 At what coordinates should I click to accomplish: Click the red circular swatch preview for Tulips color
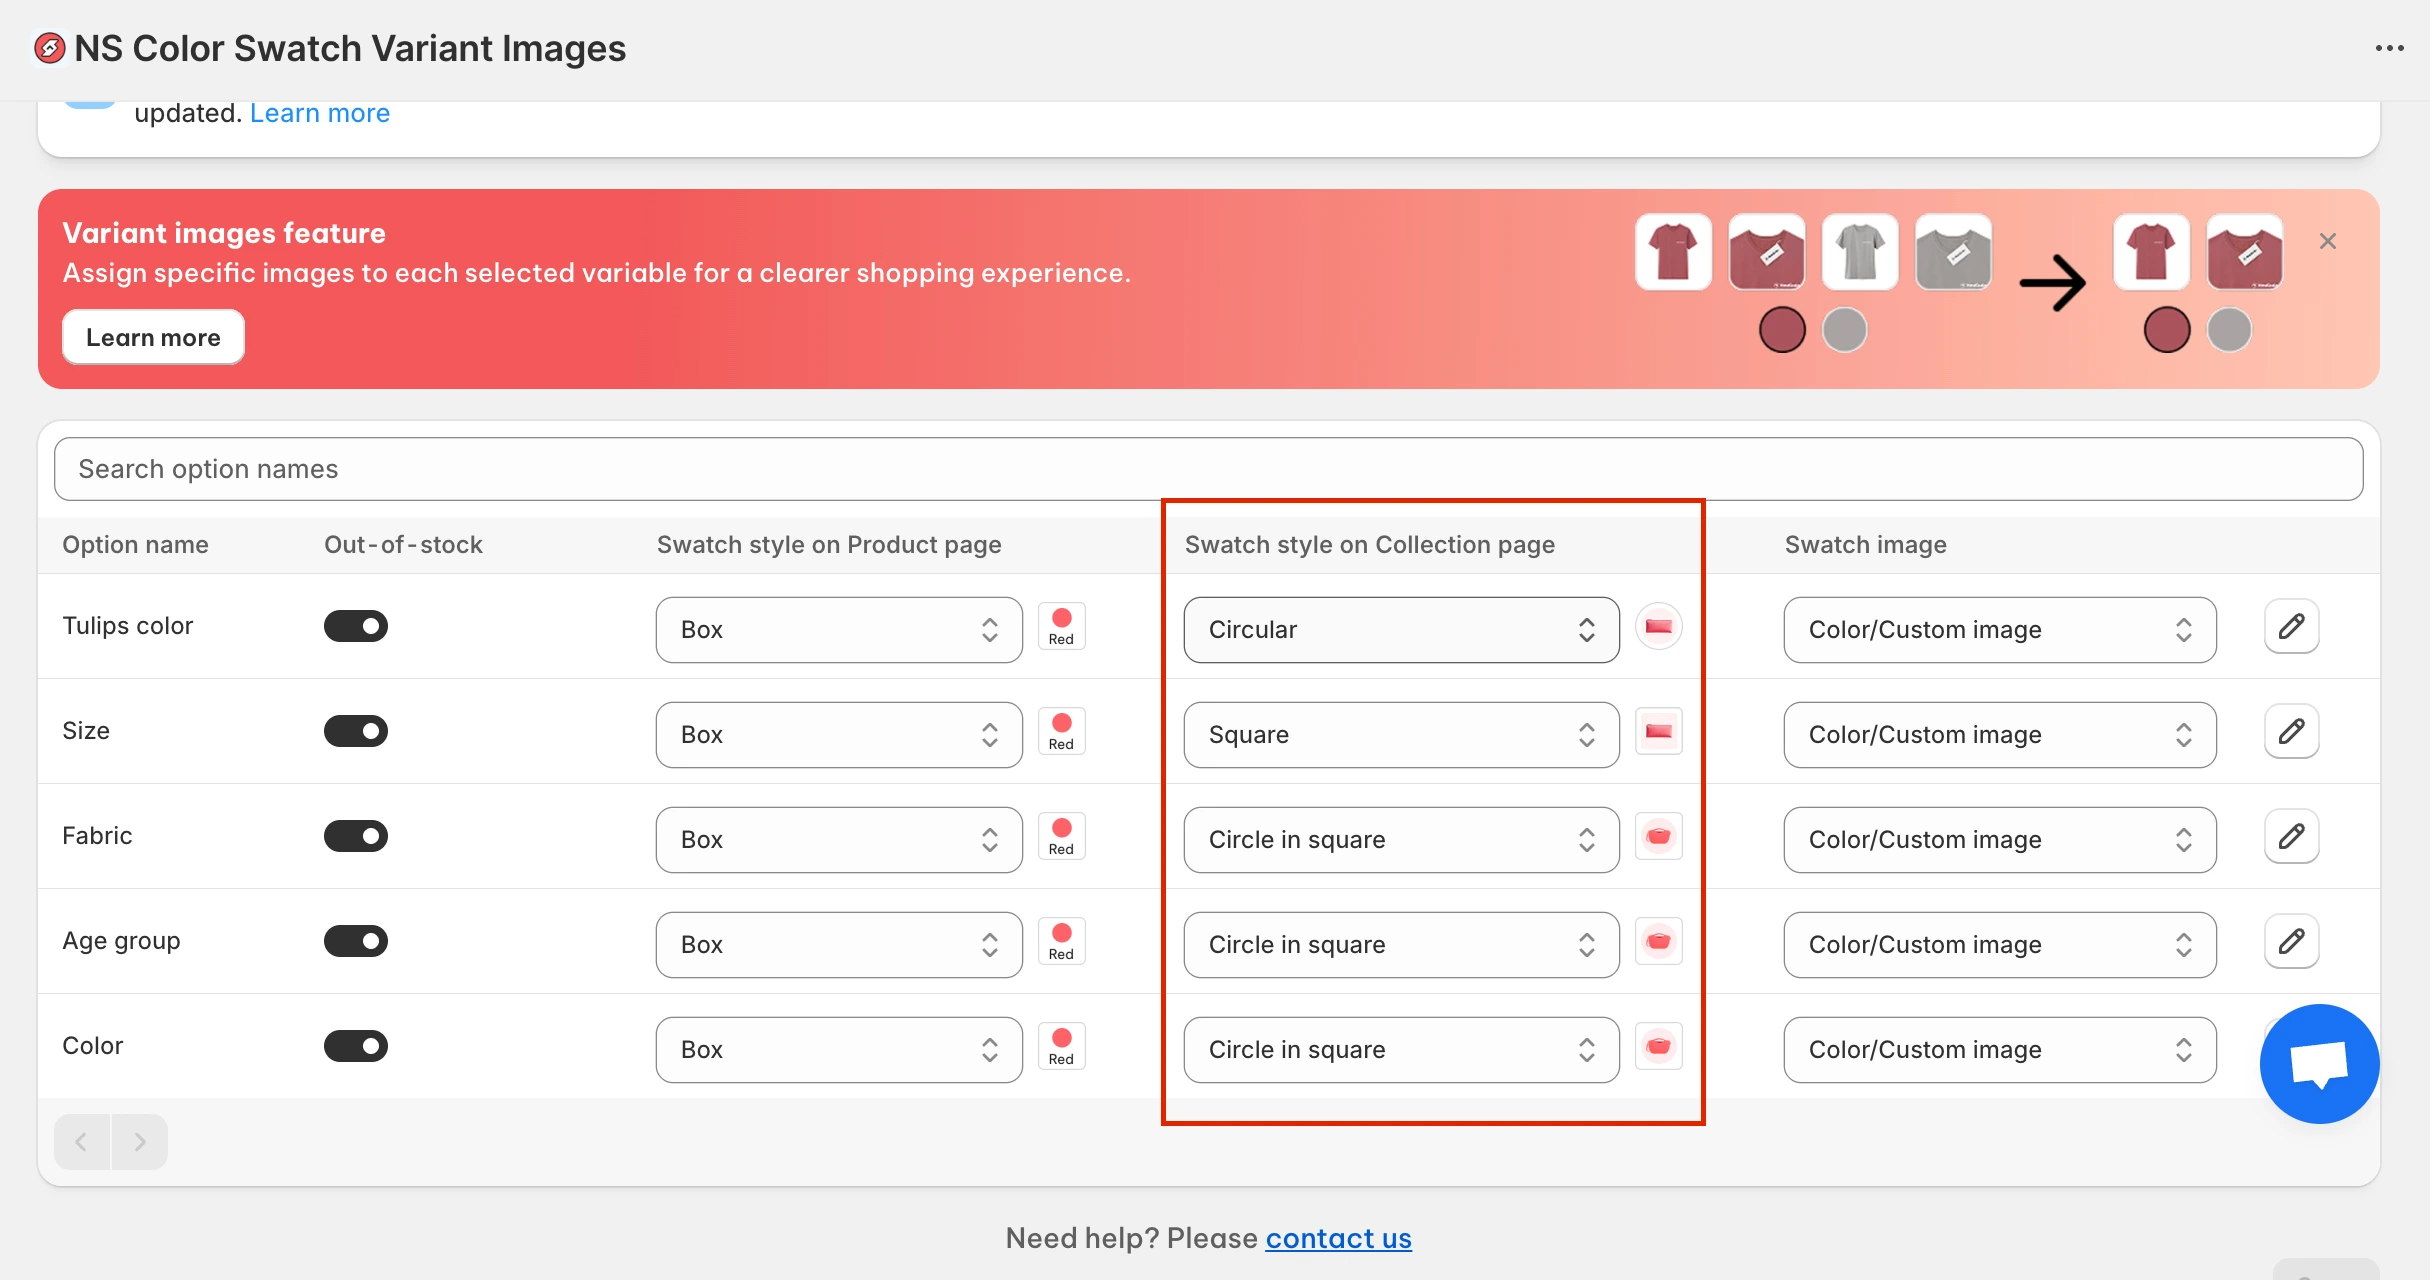click(1658, 627)
